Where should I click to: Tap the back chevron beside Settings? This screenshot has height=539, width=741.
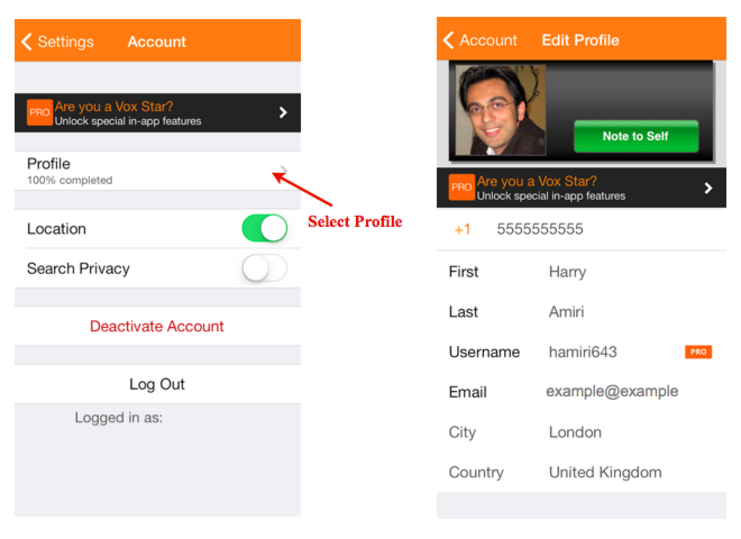point(26,42)
